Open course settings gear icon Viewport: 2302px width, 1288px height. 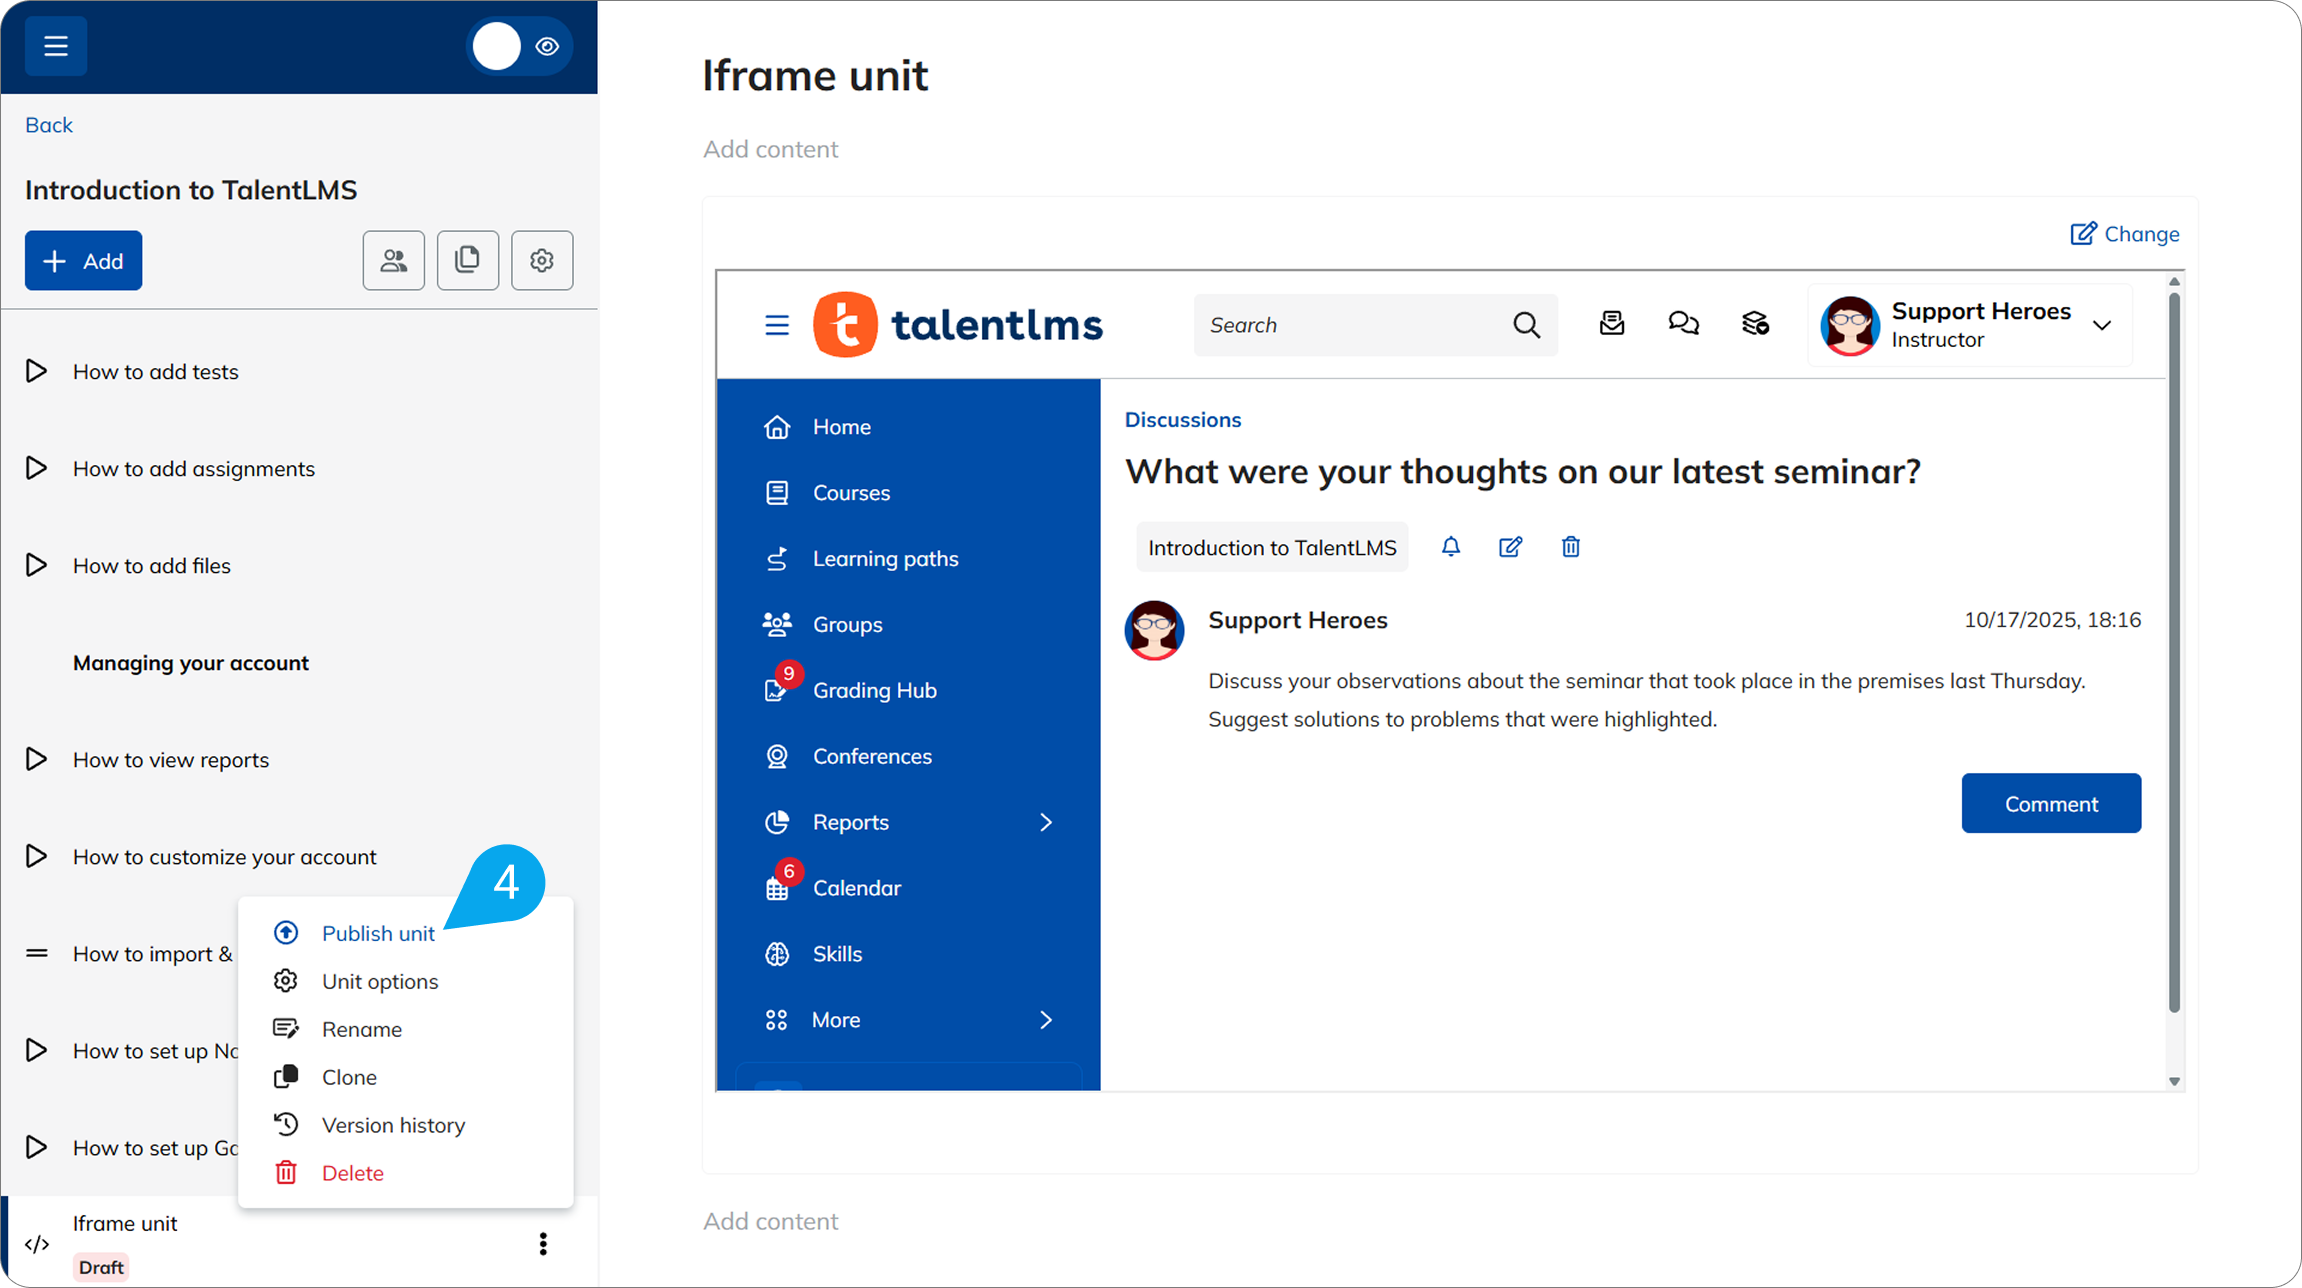pos(542,261)
